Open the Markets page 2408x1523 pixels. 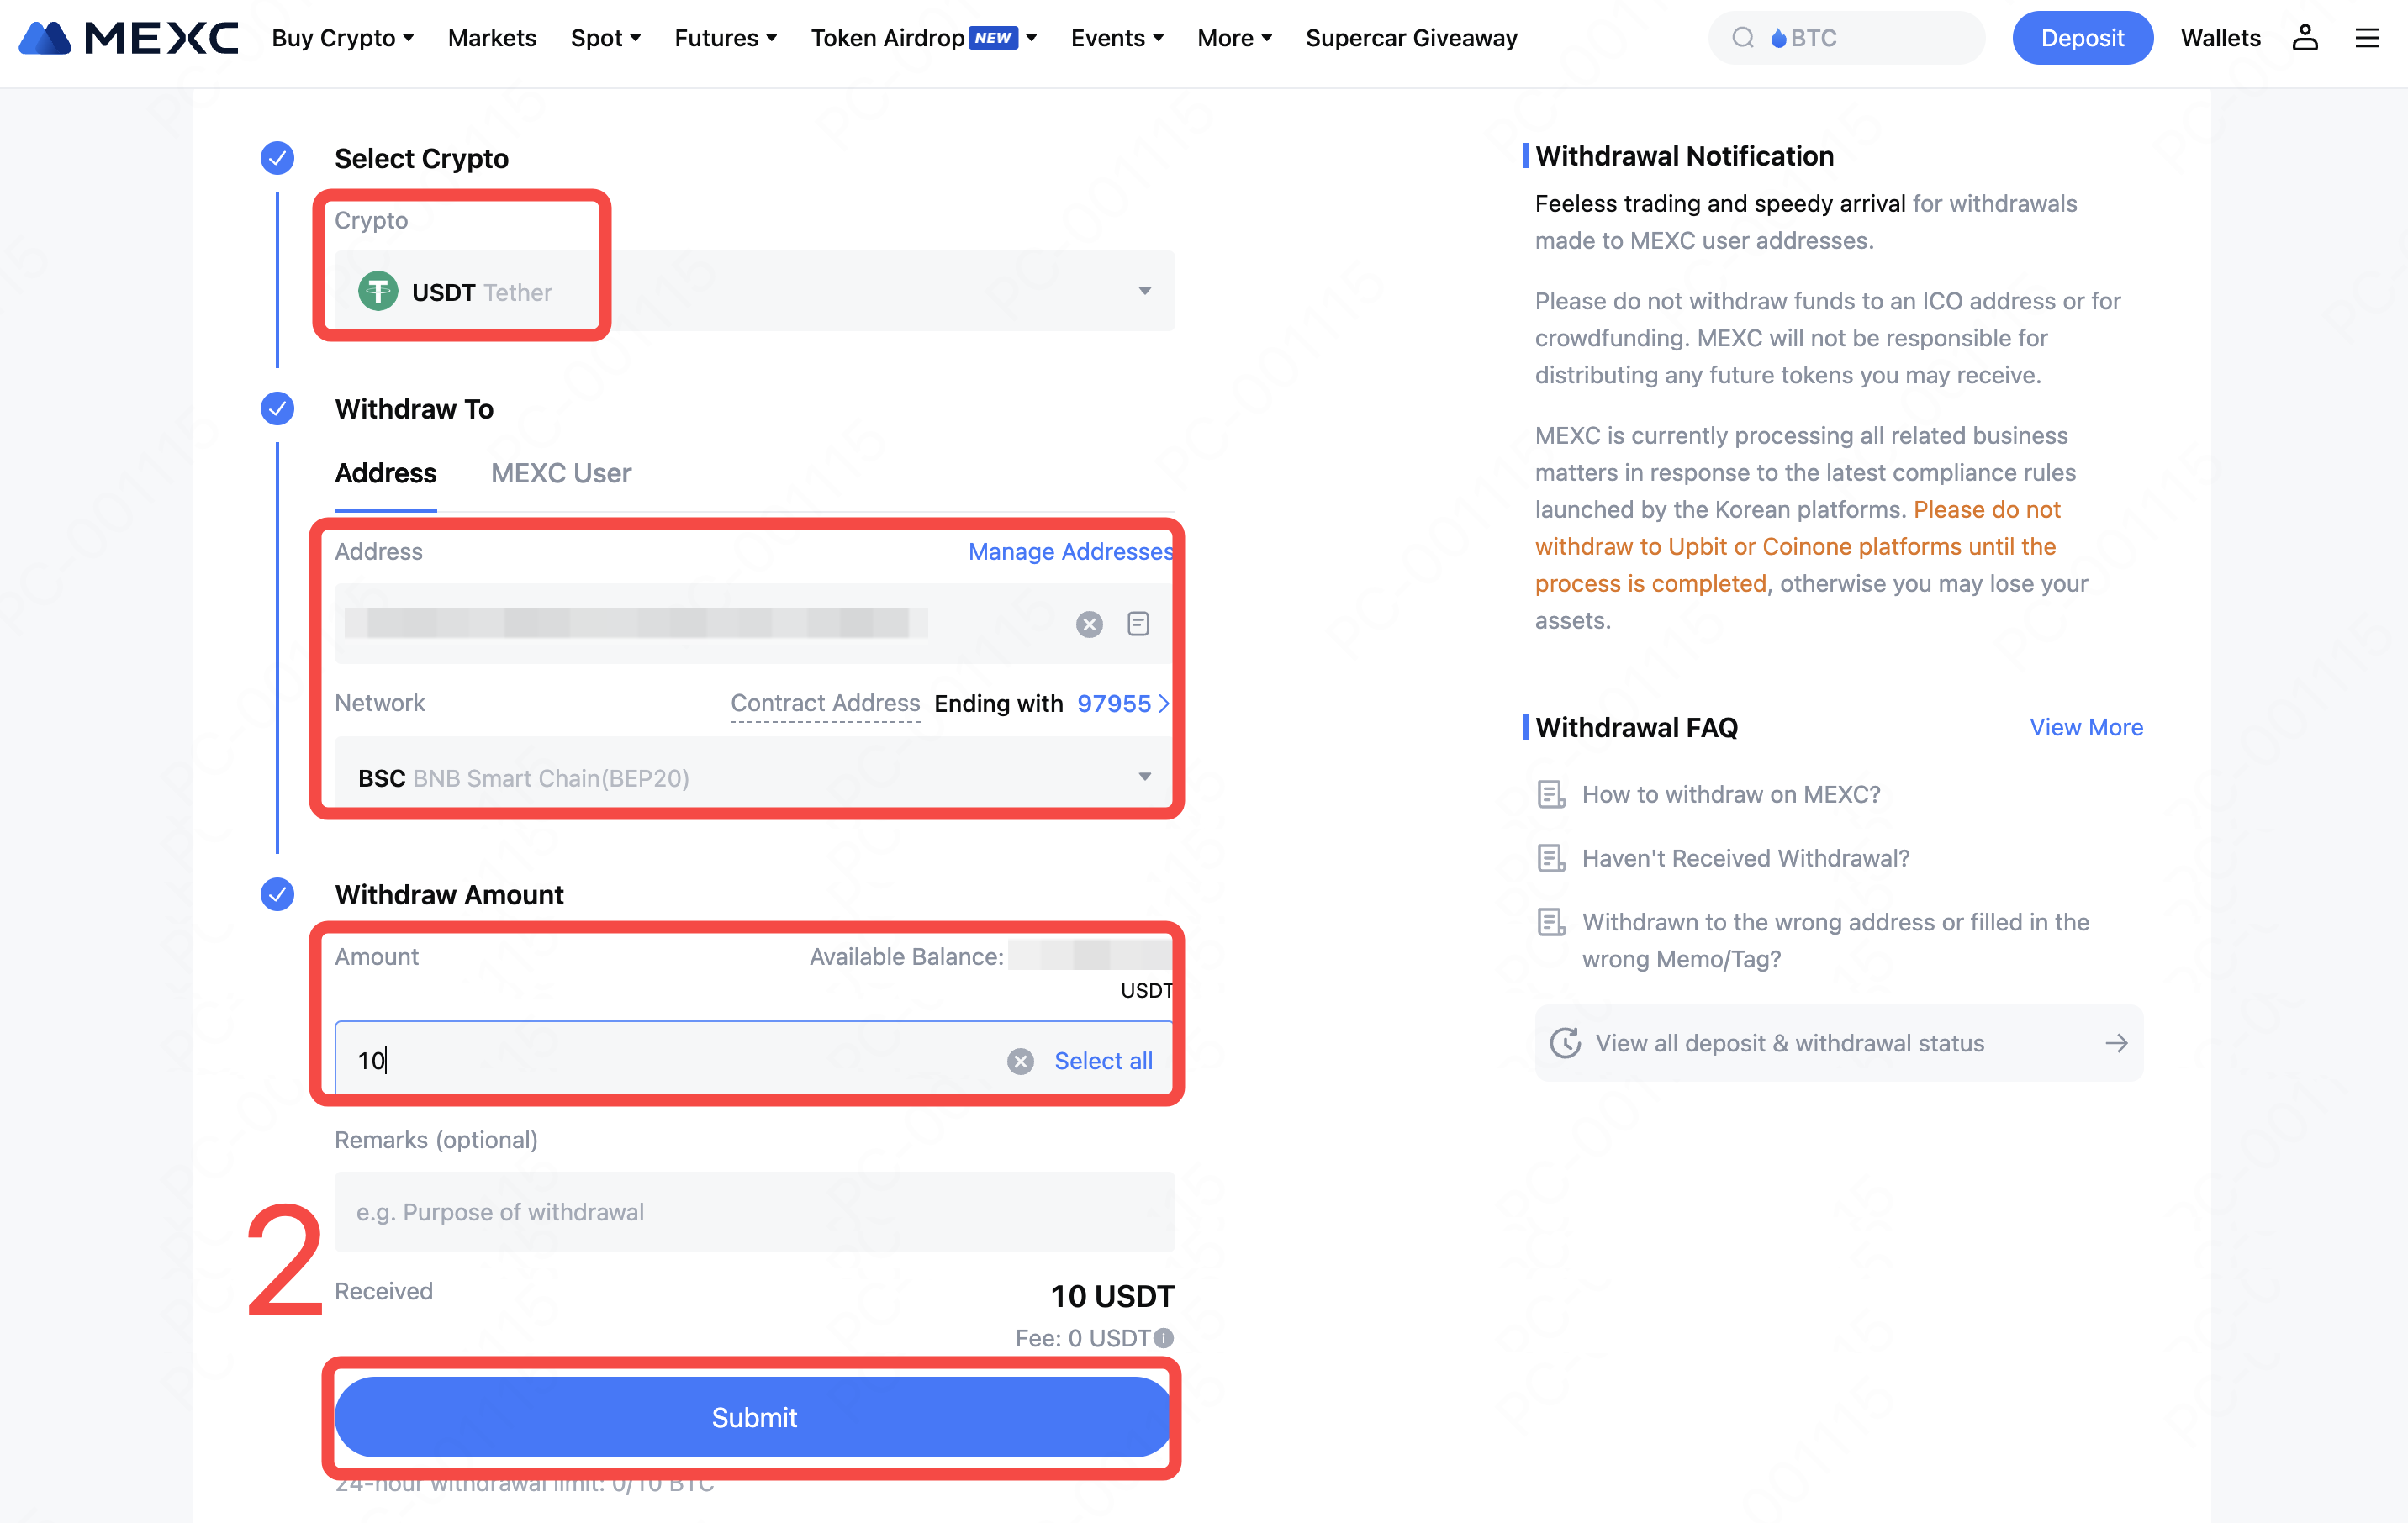tap(492, 38)
